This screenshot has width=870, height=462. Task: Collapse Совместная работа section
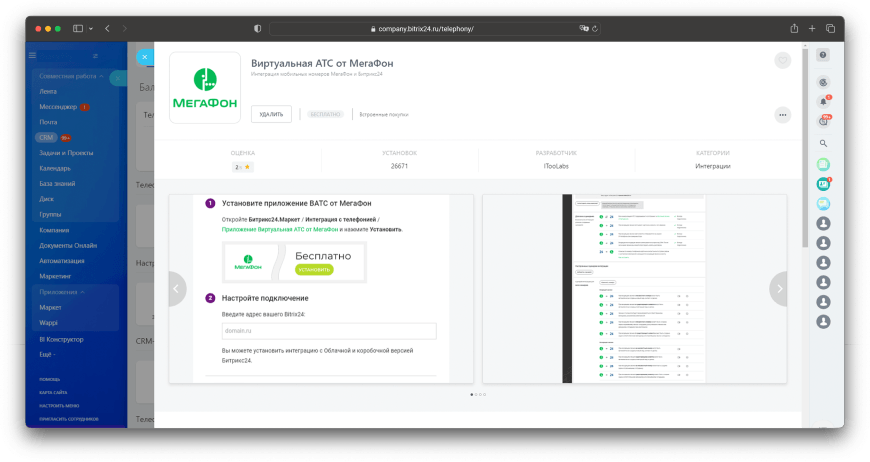71,76
